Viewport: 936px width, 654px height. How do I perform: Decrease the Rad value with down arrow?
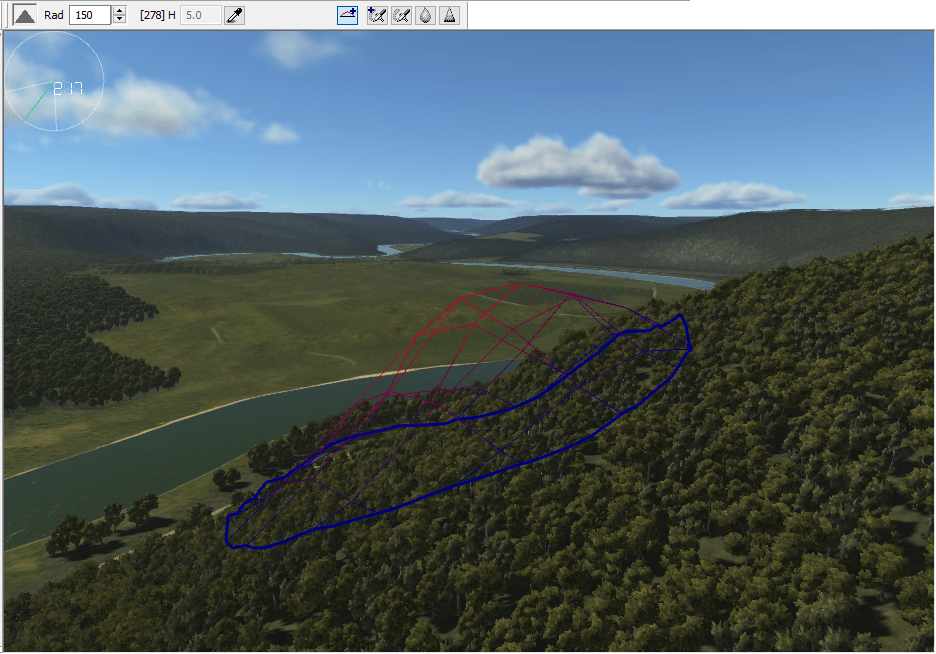120,20
